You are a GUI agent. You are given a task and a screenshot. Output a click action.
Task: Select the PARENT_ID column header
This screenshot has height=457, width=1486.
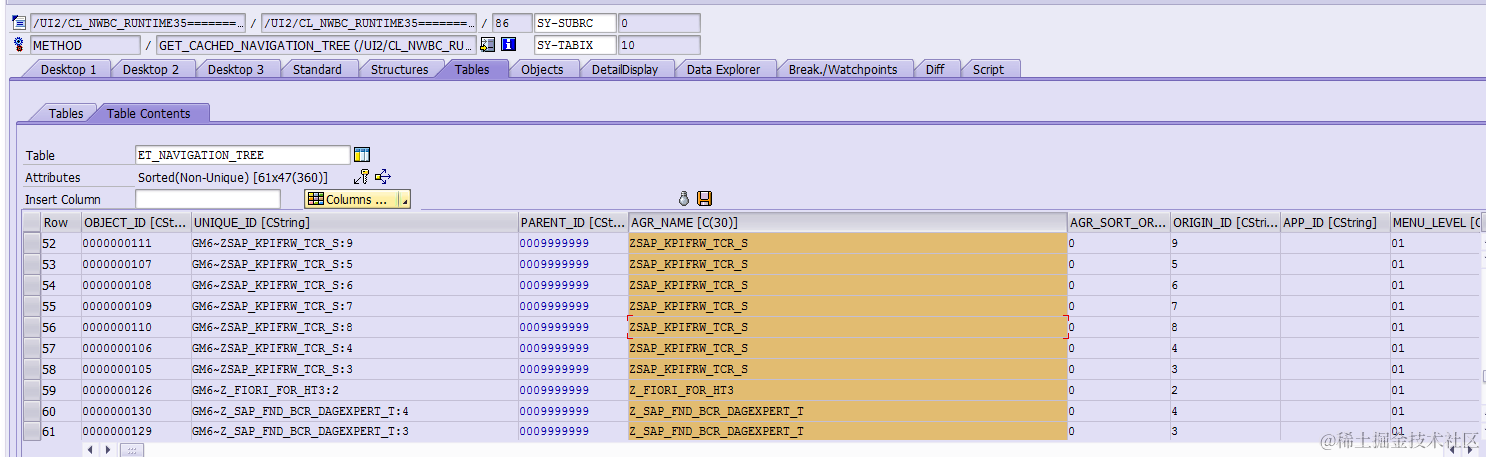572,222
